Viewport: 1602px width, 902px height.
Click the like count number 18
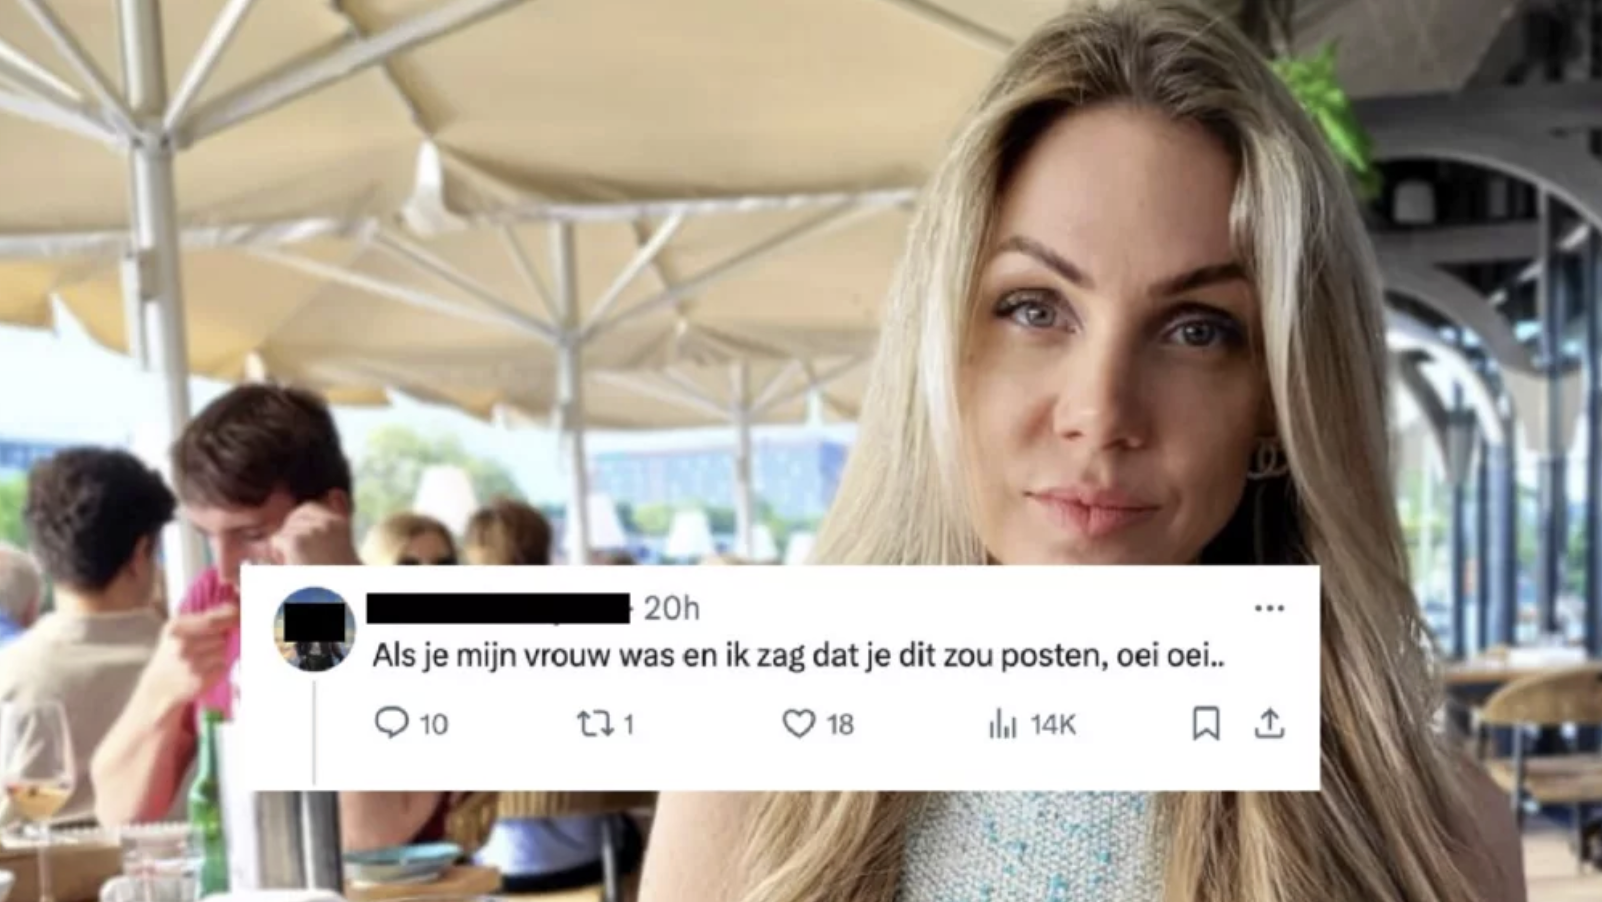(840, 724)
